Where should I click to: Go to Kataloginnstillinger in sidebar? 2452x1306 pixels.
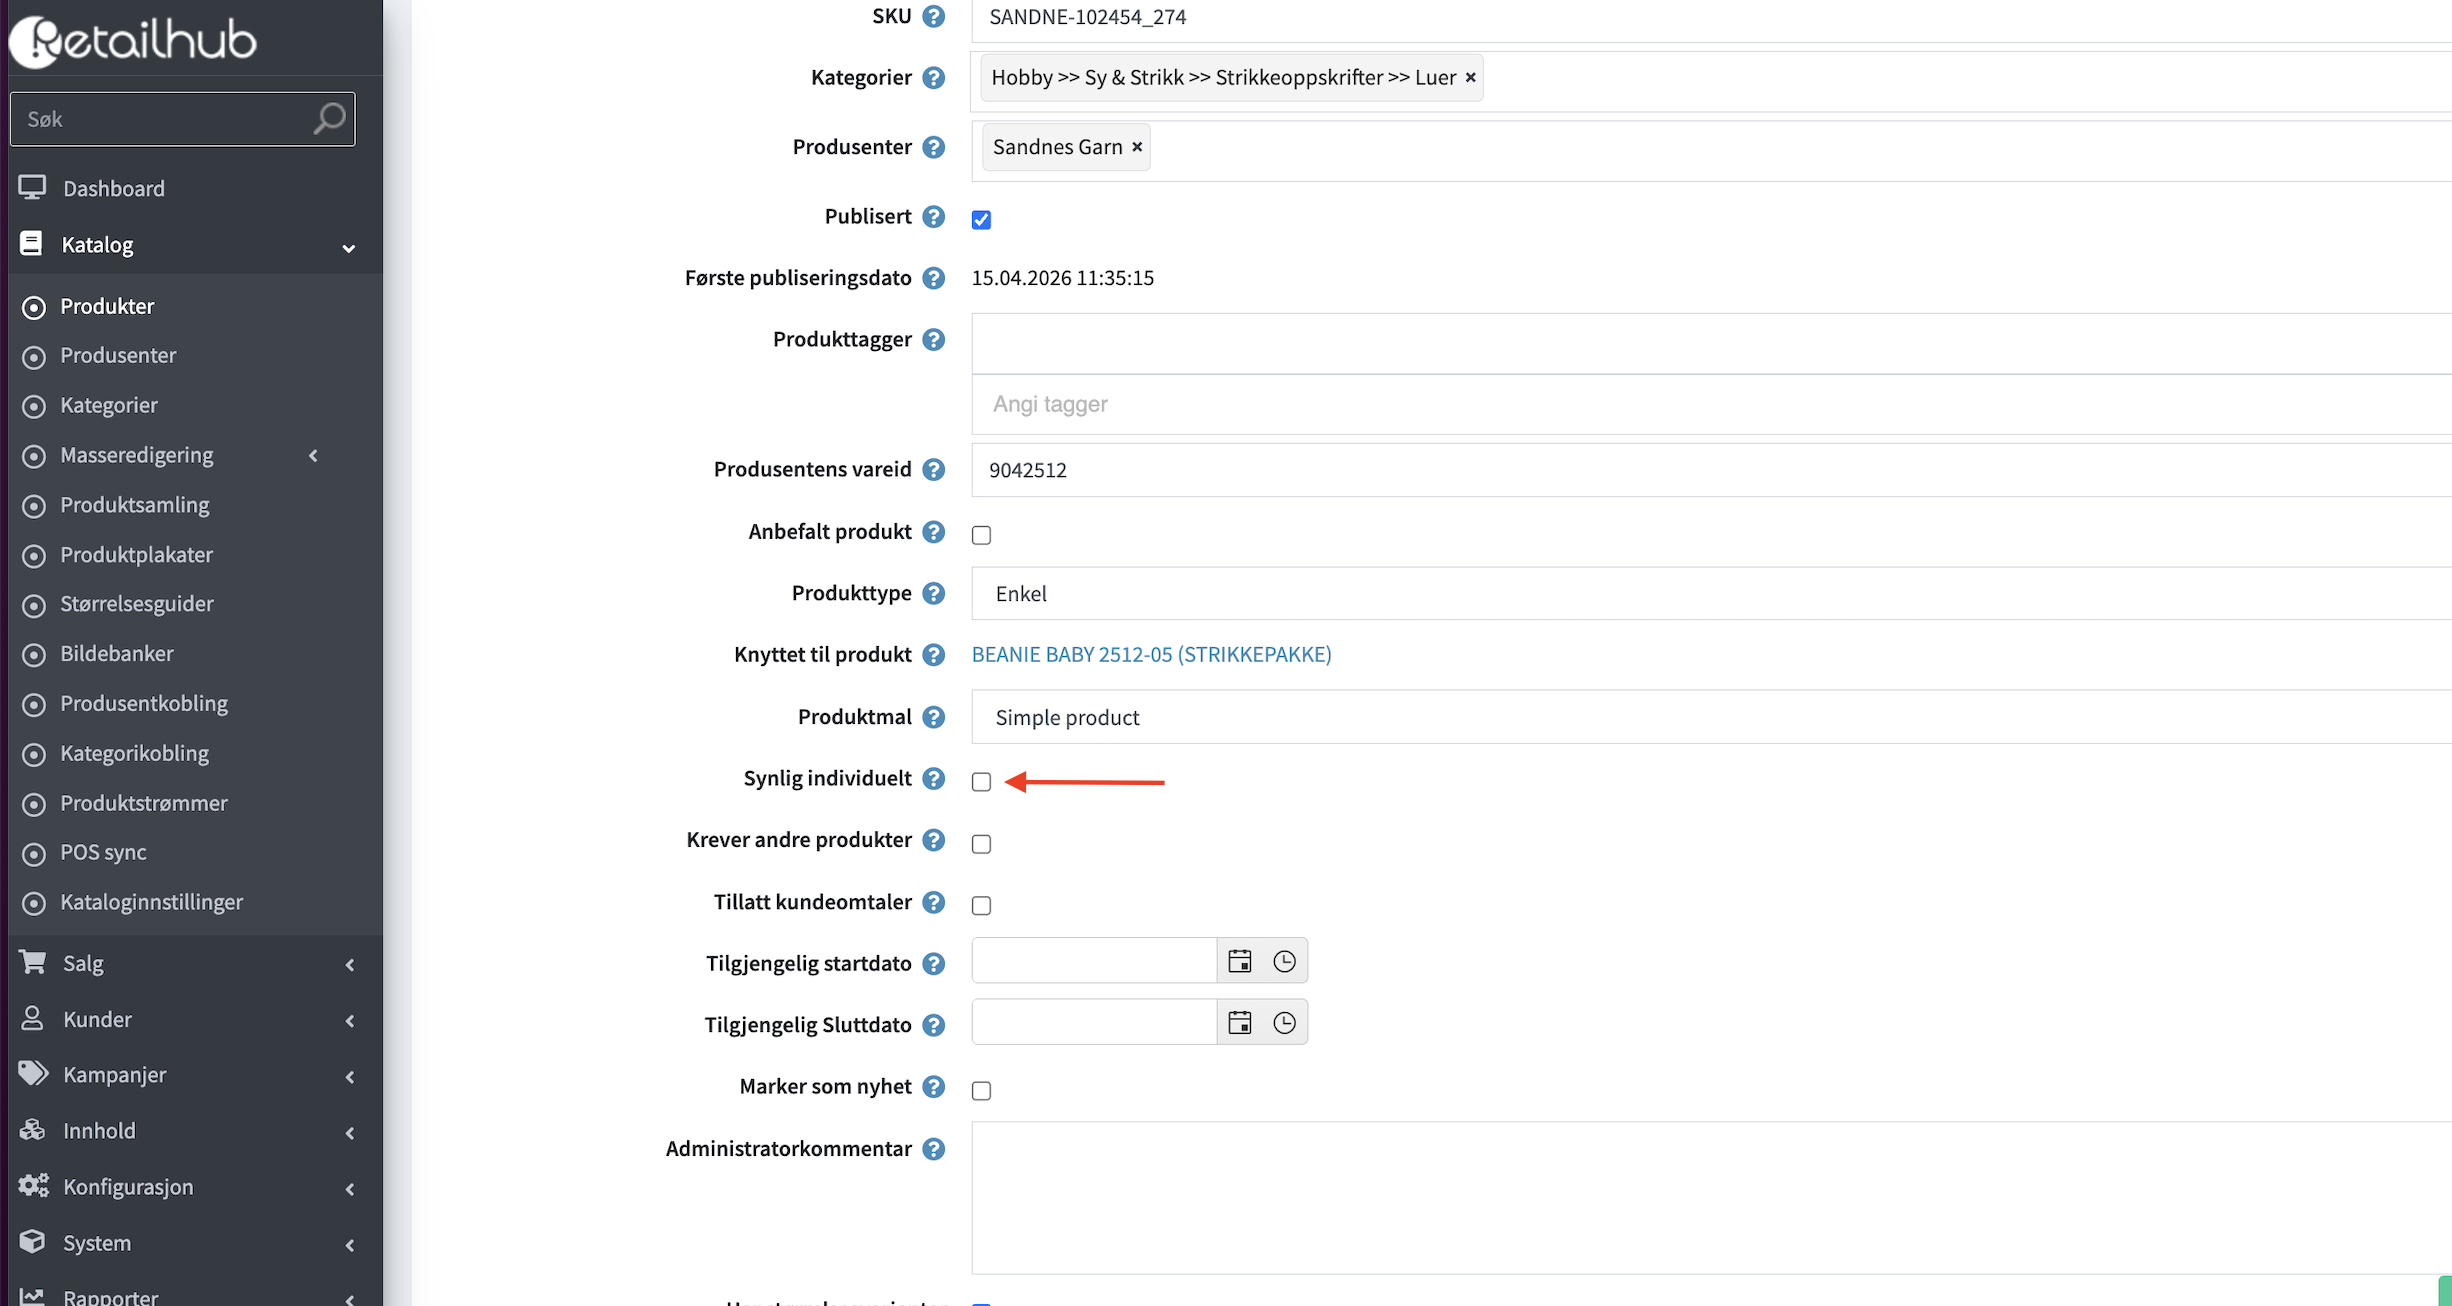point(151,902)
